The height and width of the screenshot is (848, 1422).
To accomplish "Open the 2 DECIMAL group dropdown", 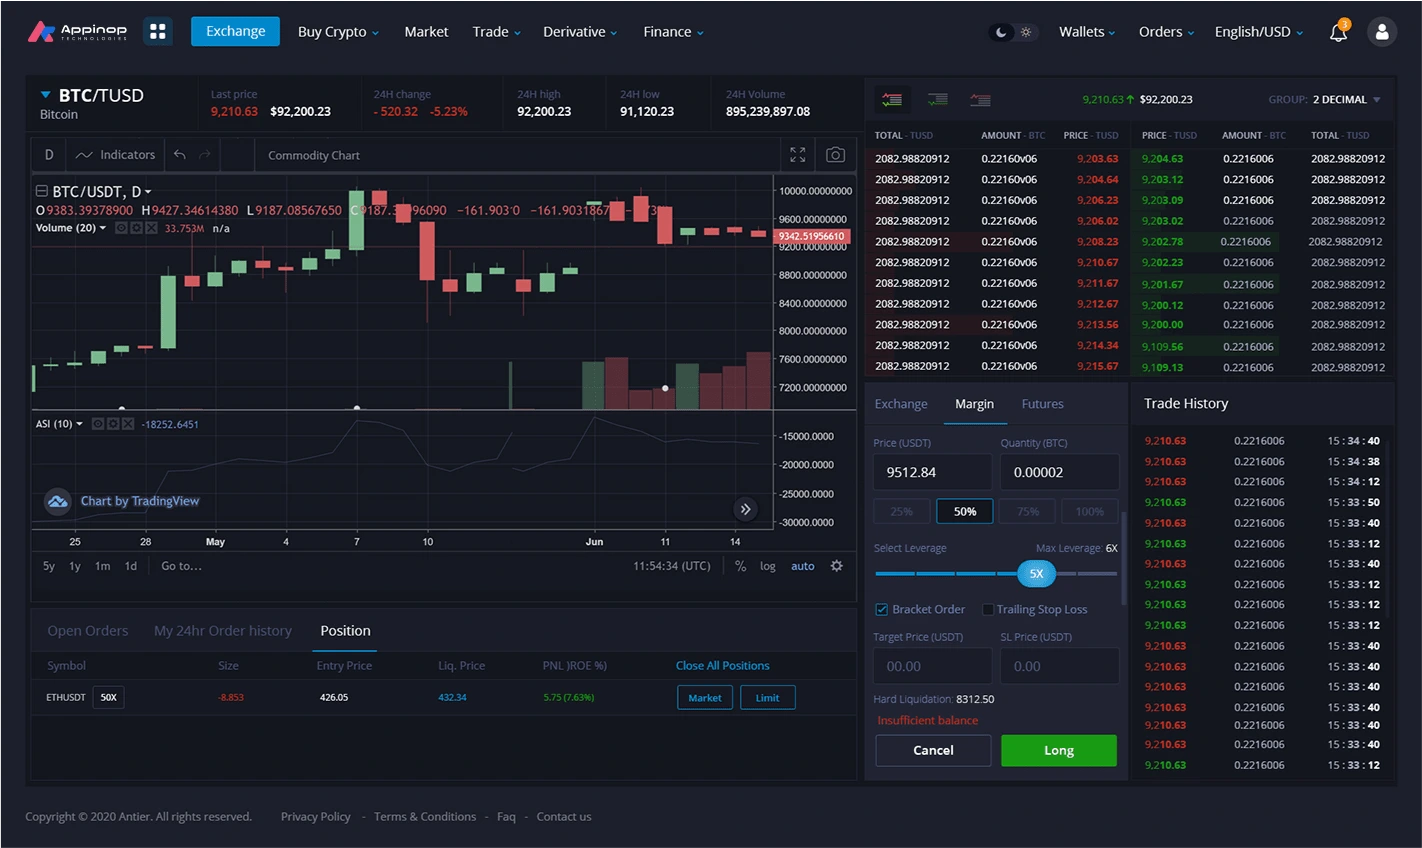I will tap(1346, 100).
